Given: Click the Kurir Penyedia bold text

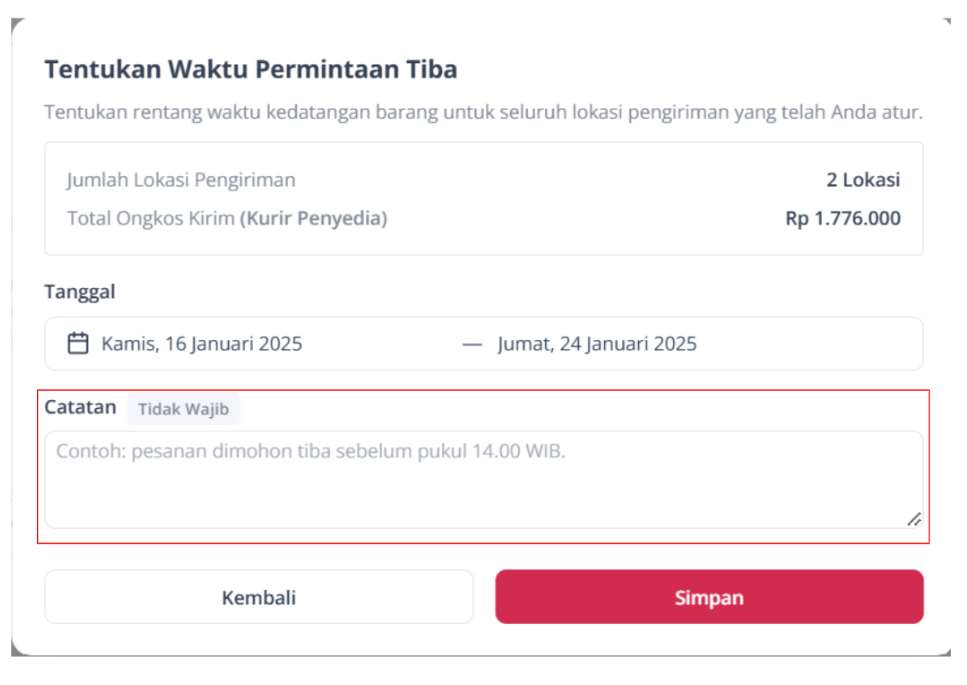Looking at the screenshot, I should pyautogui.click(x=314, y=218).
